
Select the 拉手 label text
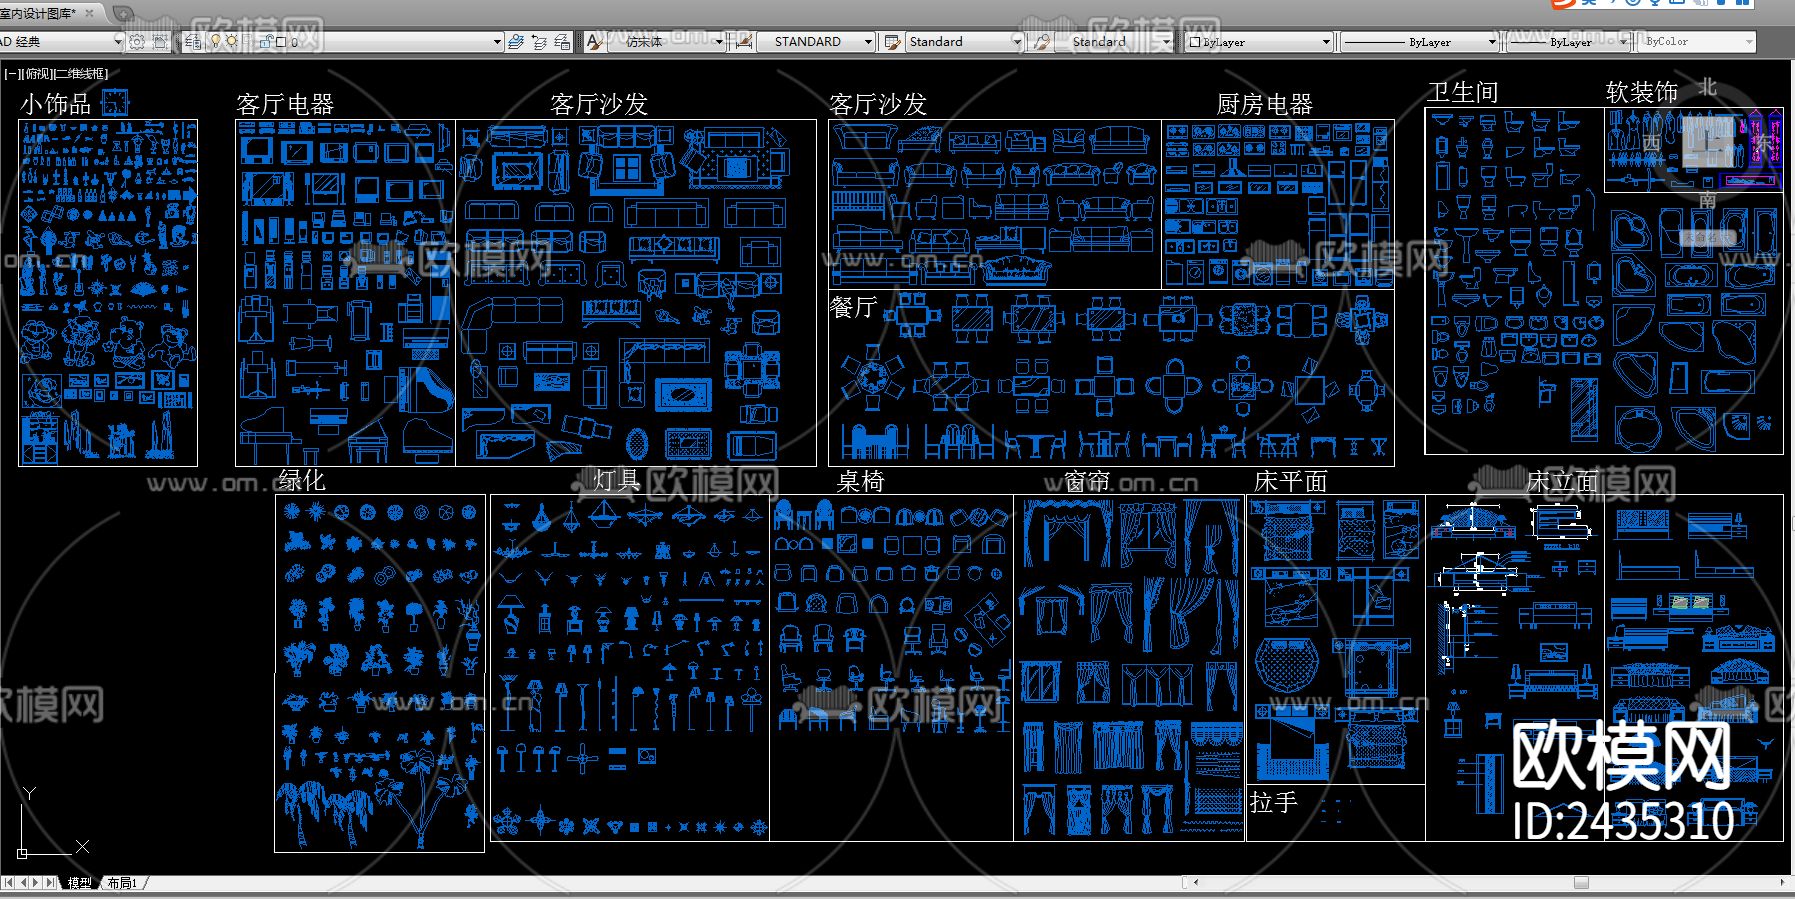pyautogui.click(x=1273, y=802)
